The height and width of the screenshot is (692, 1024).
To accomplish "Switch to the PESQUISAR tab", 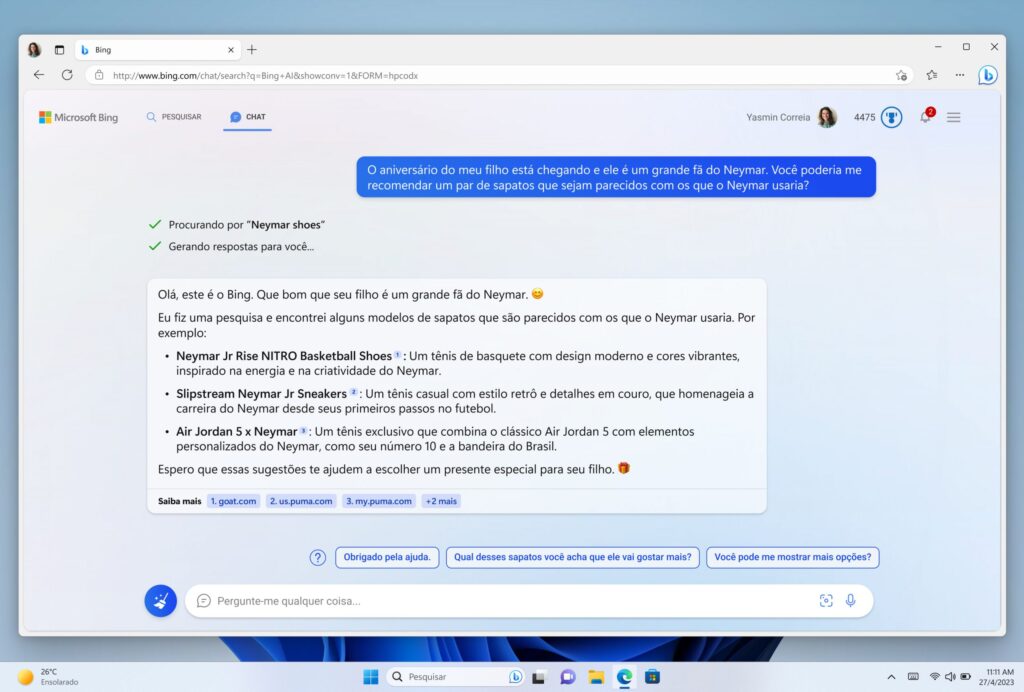I will tap(174, 117).
